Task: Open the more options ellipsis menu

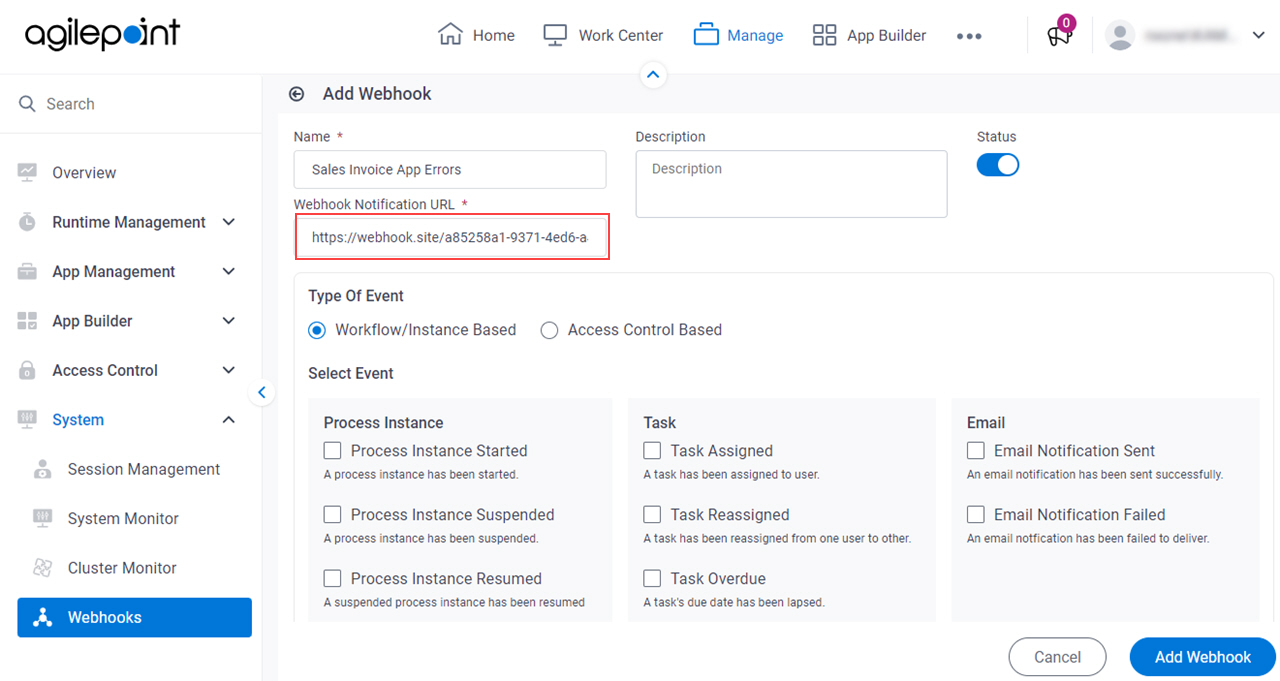Action: [x=969, y=36]
